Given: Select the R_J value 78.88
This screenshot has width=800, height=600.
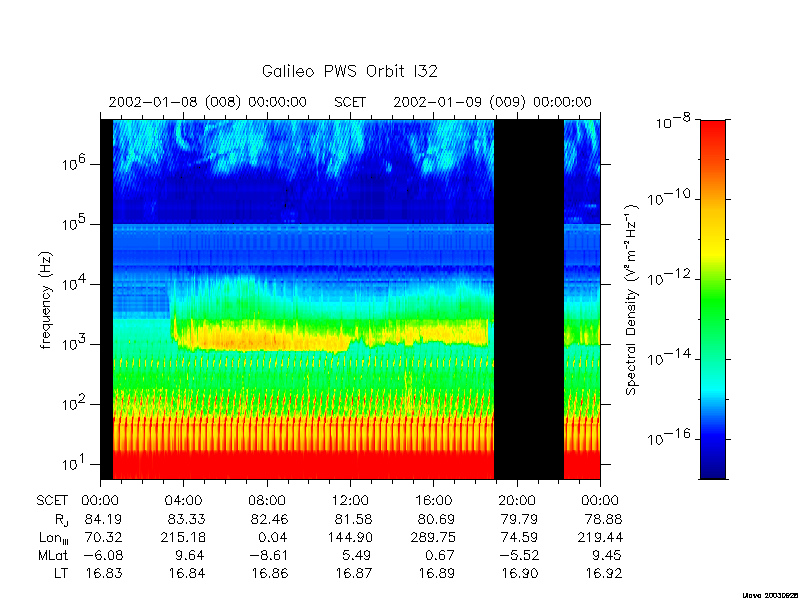Looking at the screenshot, I should 603,519.
